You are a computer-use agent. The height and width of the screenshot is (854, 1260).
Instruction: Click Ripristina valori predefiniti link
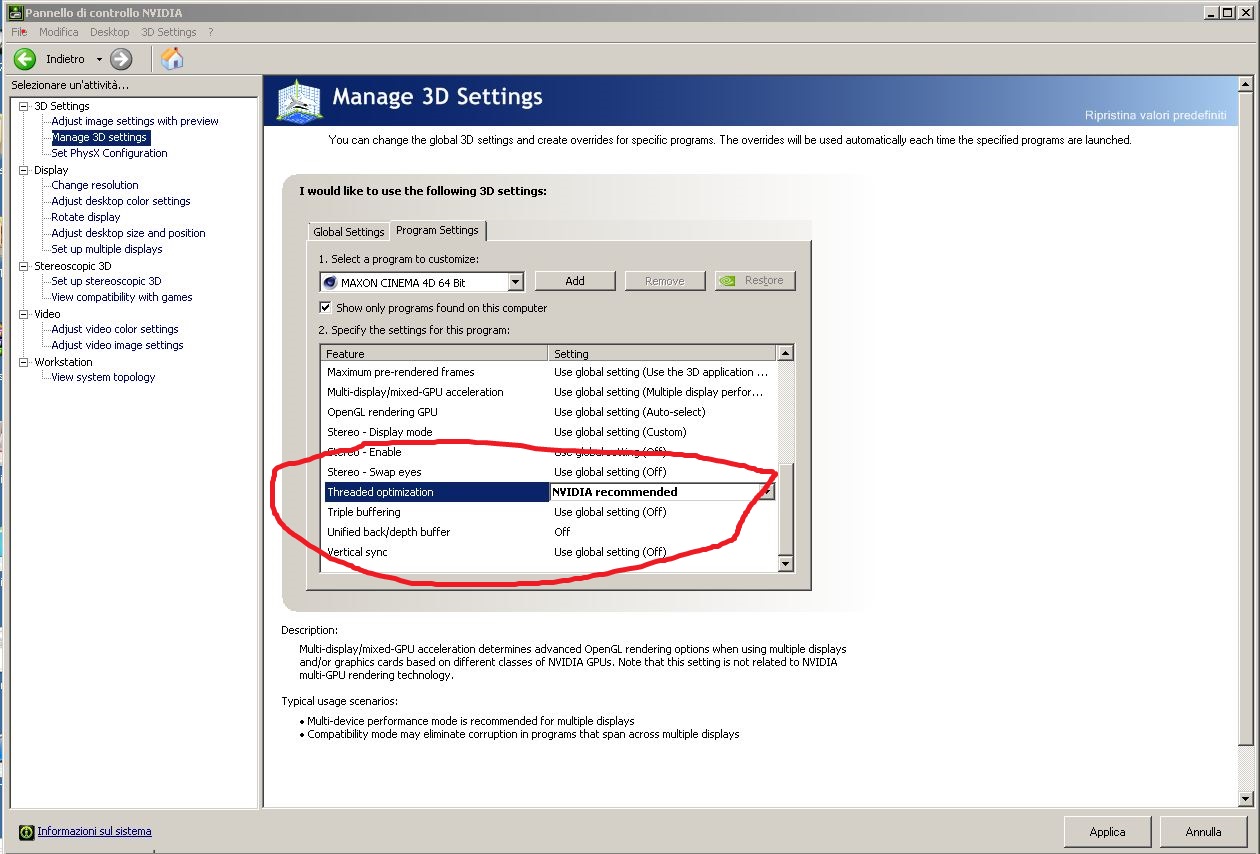pos(1155,116)
